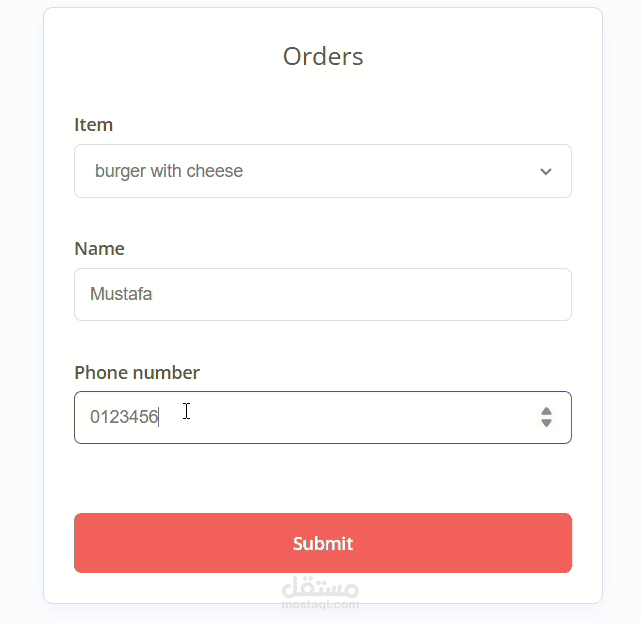Decrease phone number with down arrow

click(546, 423)
